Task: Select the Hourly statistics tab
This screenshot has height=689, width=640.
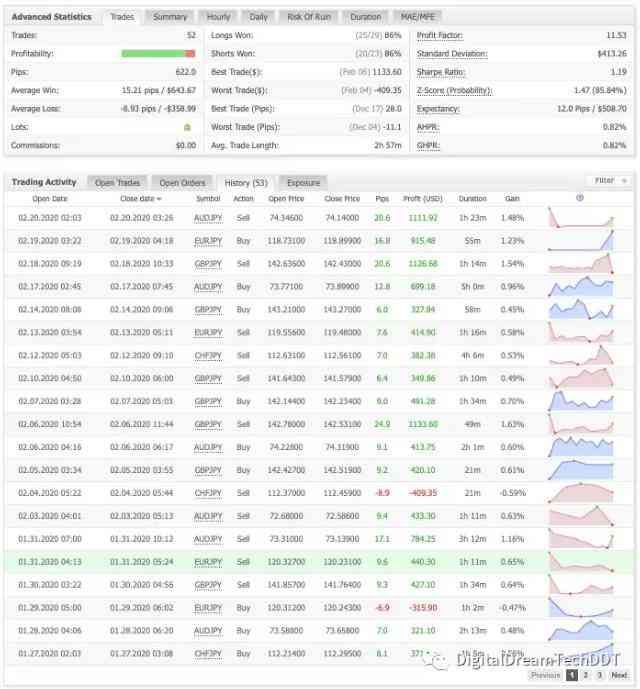Action: (218, 17)
